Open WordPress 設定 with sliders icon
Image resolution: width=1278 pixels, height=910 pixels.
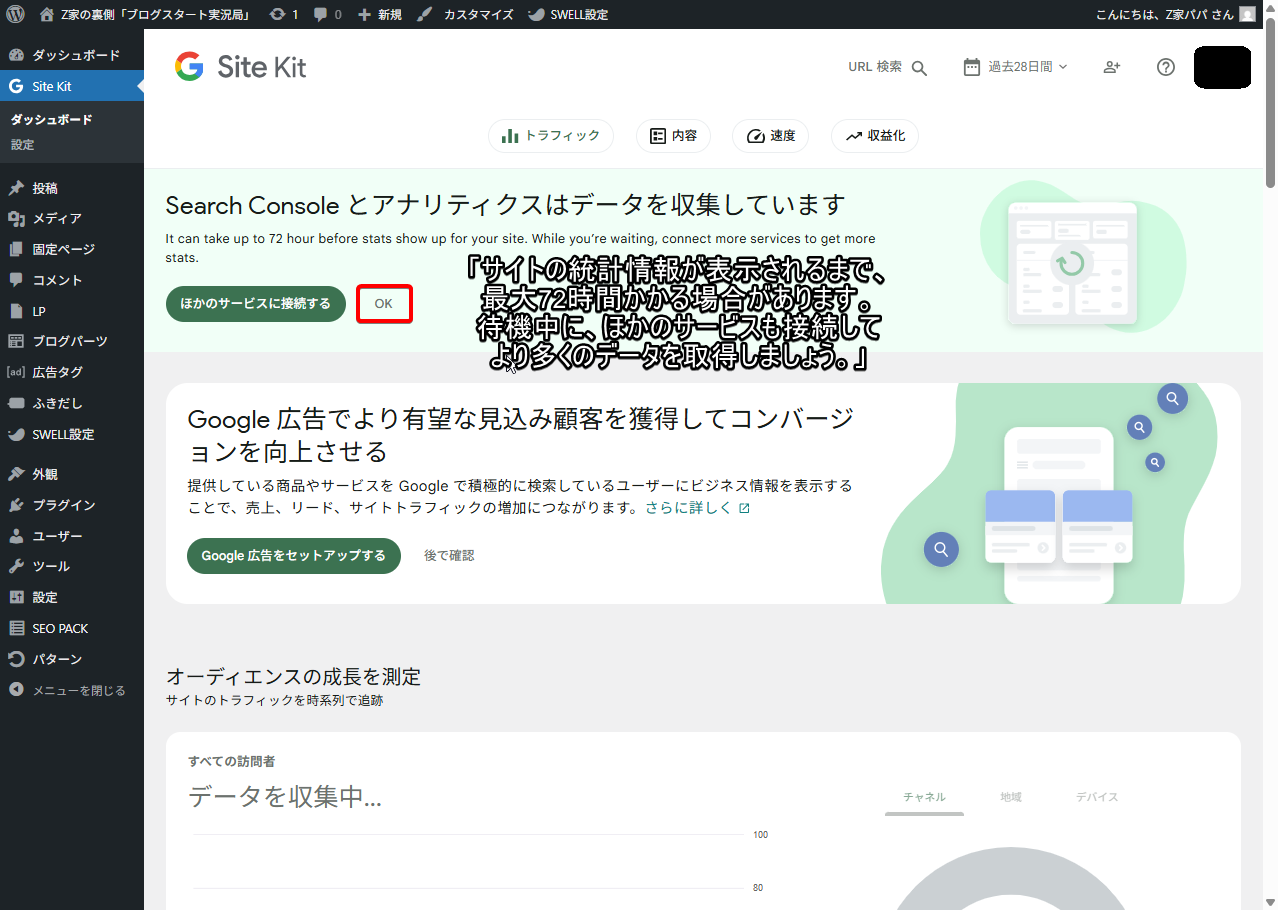point(72,597)
